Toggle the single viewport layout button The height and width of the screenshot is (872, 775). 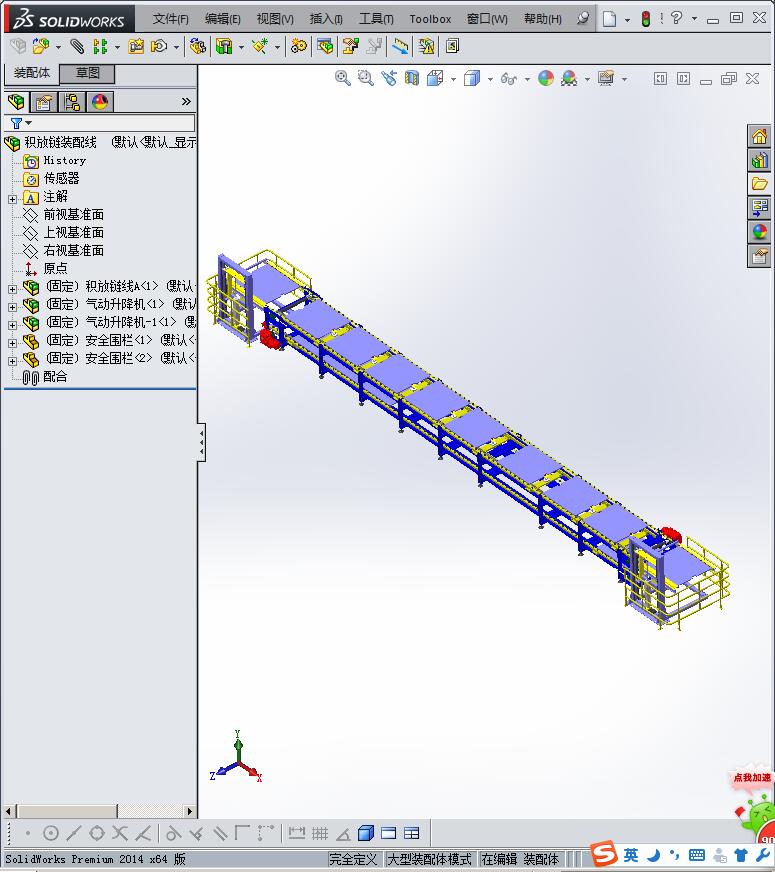coord(389,833)
